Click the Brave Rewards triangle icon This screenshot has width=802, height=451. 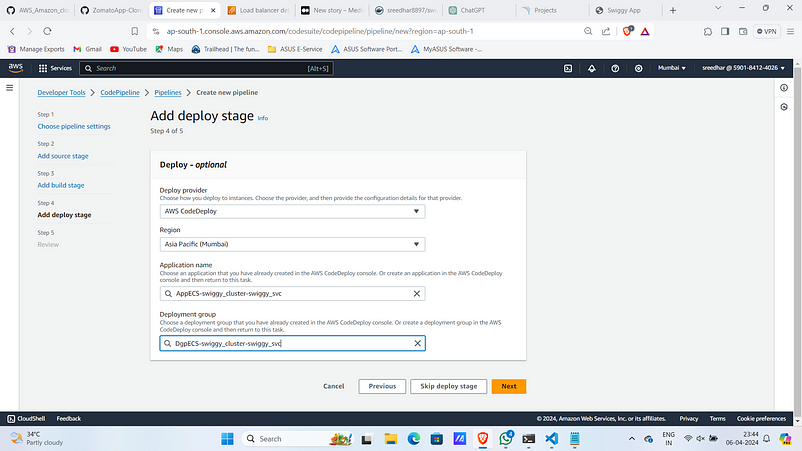point(645,31)
